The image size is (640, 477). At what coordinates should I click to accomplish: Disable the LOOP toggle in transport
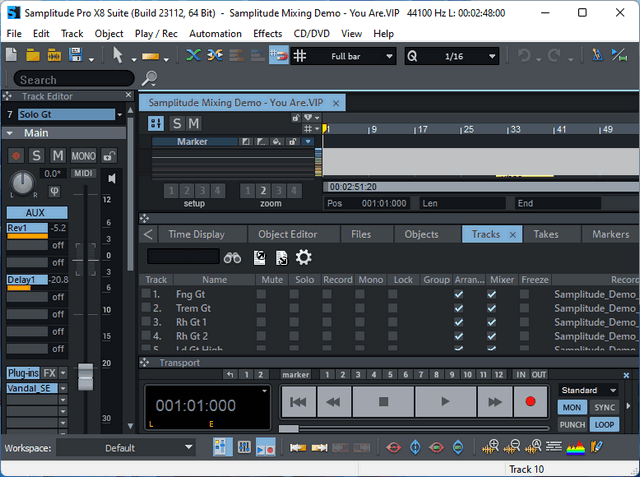tap(604, 424)
